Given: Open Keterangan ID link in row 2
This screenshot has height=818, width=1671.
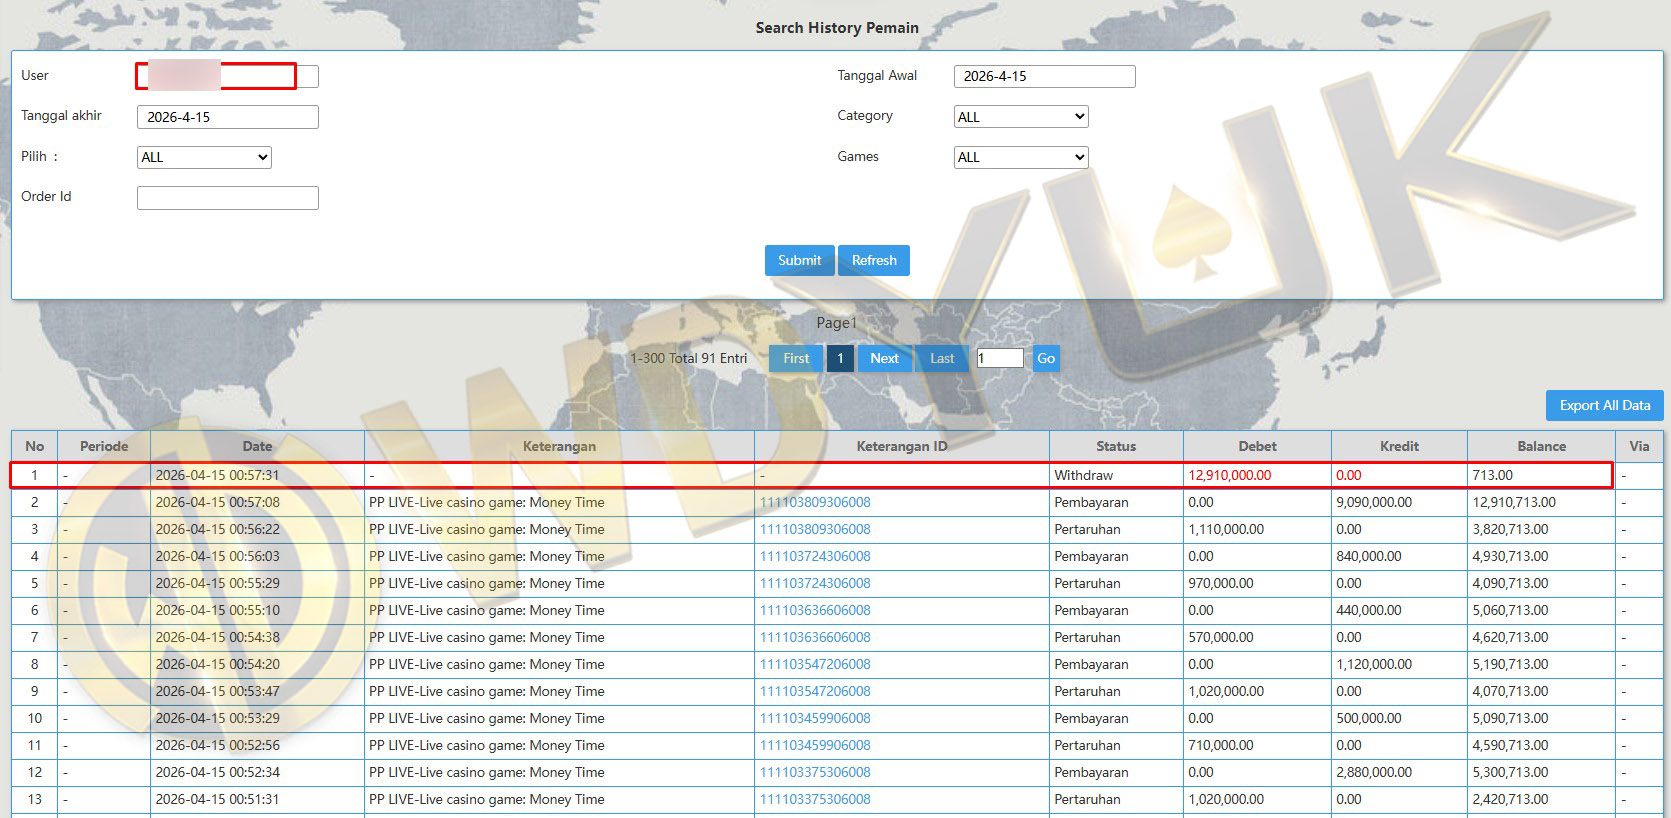Looking at the screenshot, I should (815, 502).
